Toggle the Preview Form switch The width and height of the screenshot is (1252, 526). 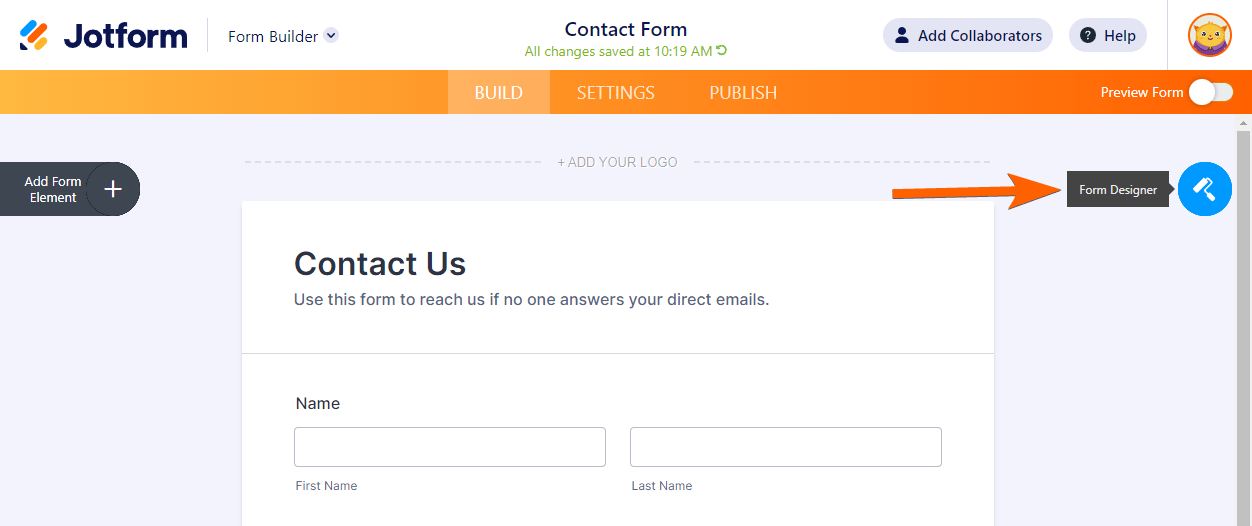[x=1210, y=92]
